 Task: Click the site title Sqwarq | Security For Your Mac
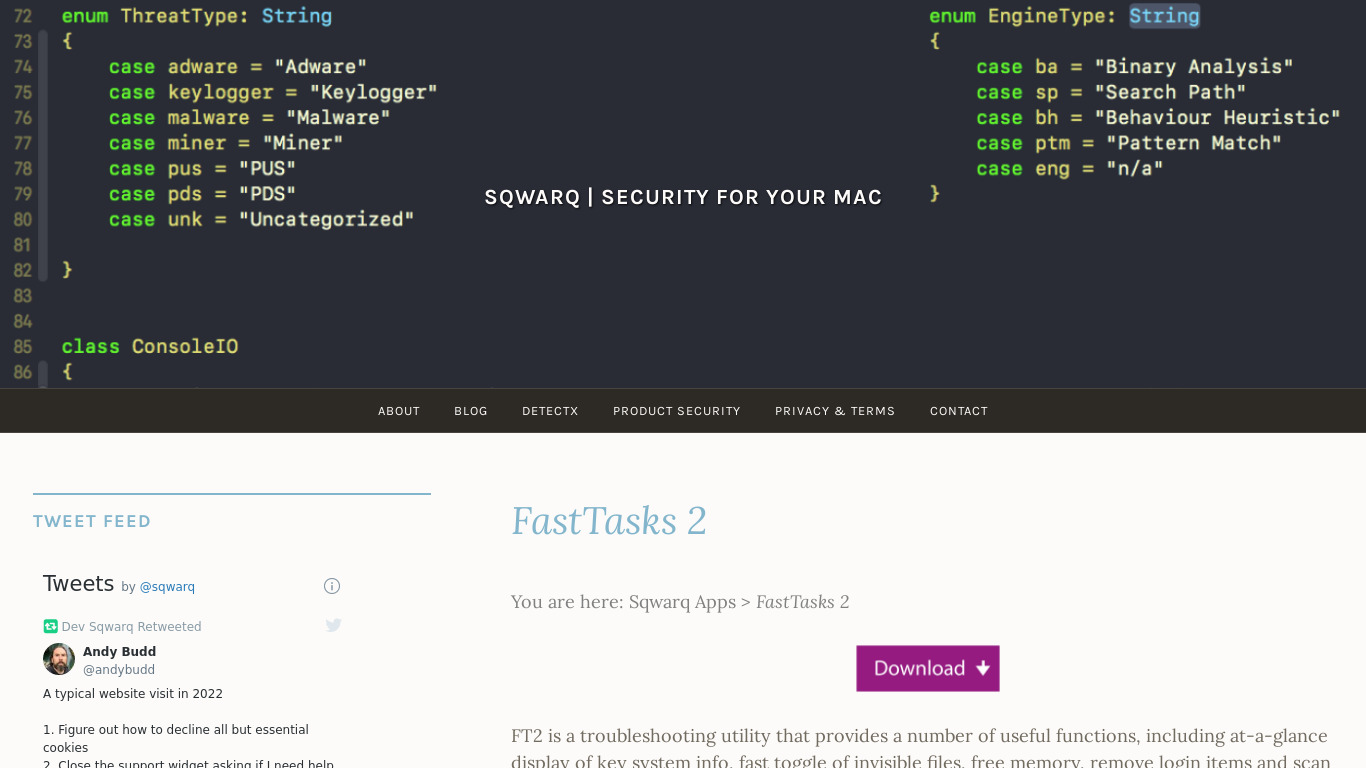click(683, 197)
